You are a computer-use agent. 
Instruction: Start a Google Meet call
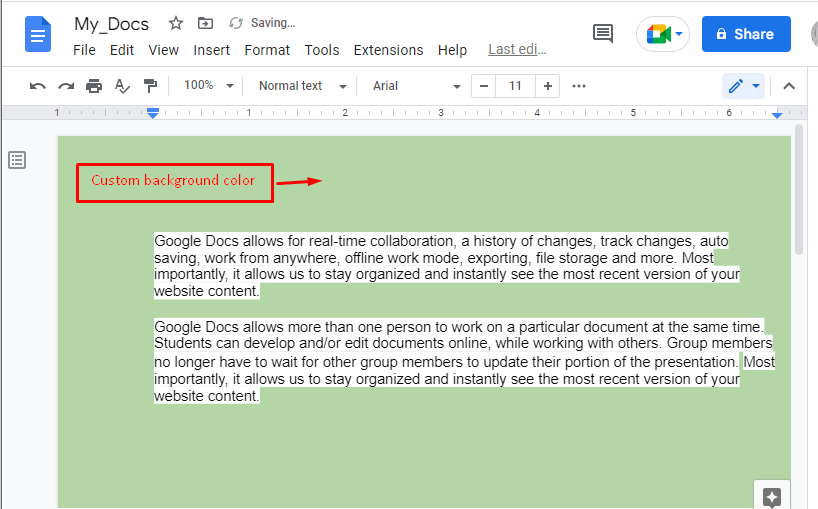[663, 34]
